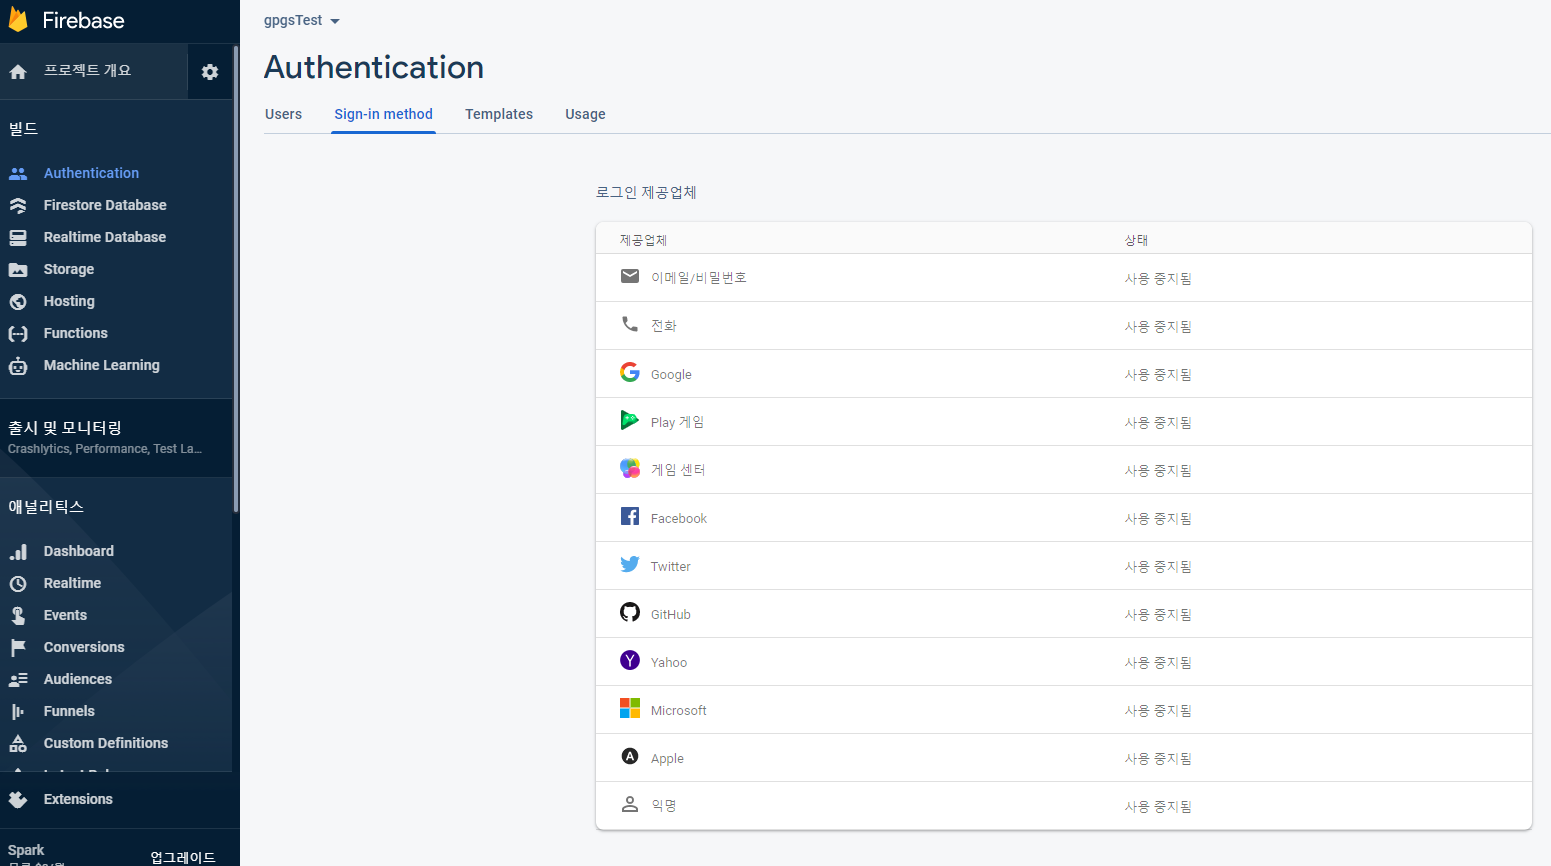Collapse the 빌드 sidebar section
1551x866 pixels.
(23, 129)
